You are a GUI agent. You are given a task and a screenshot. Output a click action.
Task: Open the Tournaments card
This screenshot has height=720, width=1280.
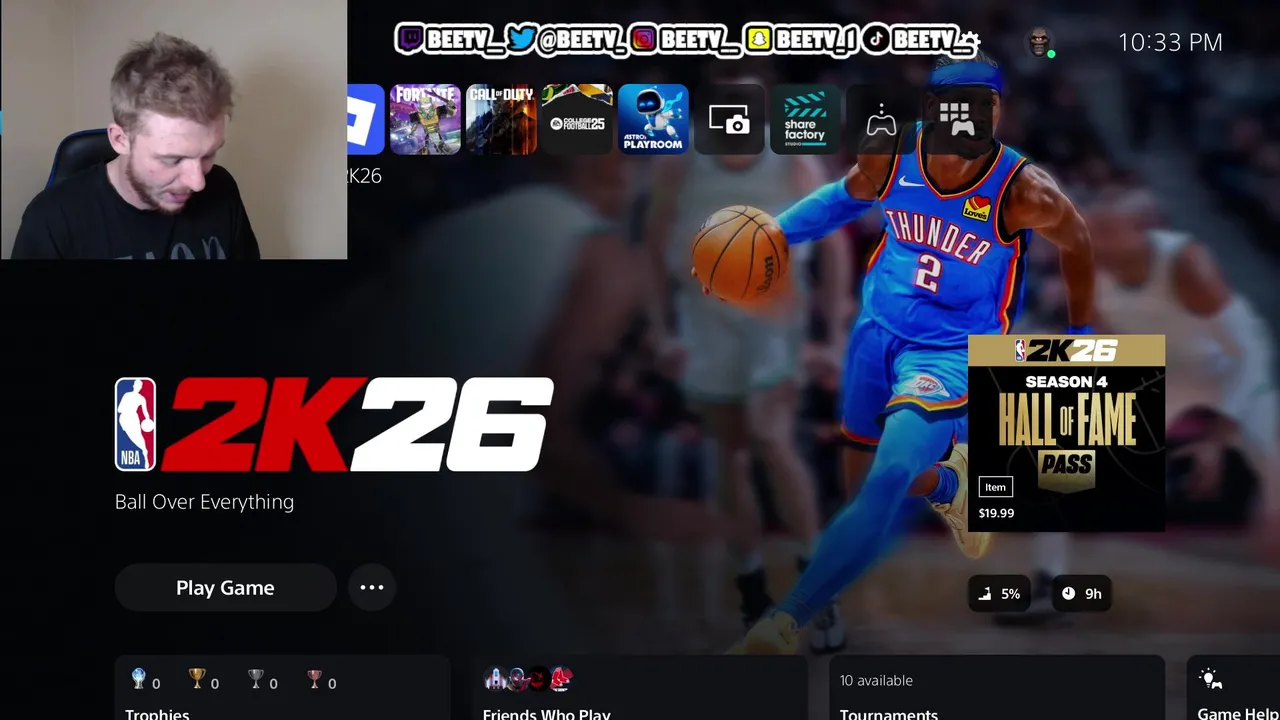click(997, 688)
